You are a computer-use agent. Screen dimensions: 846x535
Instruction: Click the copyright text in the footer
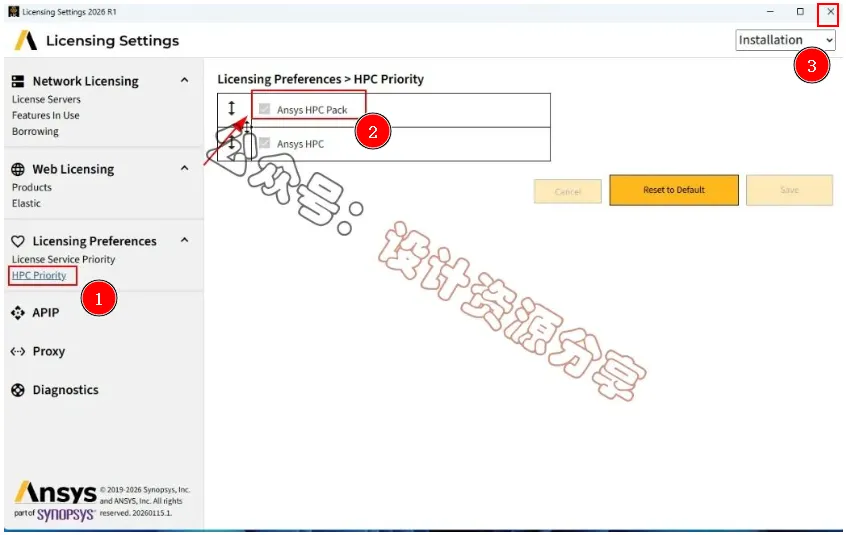145,502
